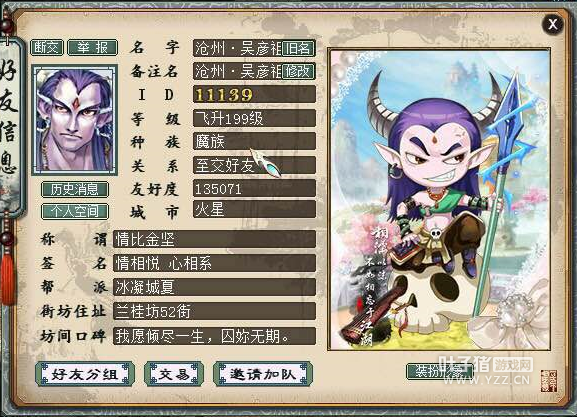Select the ID field showing 11139
577x417 pixels.
coord(254,95)
